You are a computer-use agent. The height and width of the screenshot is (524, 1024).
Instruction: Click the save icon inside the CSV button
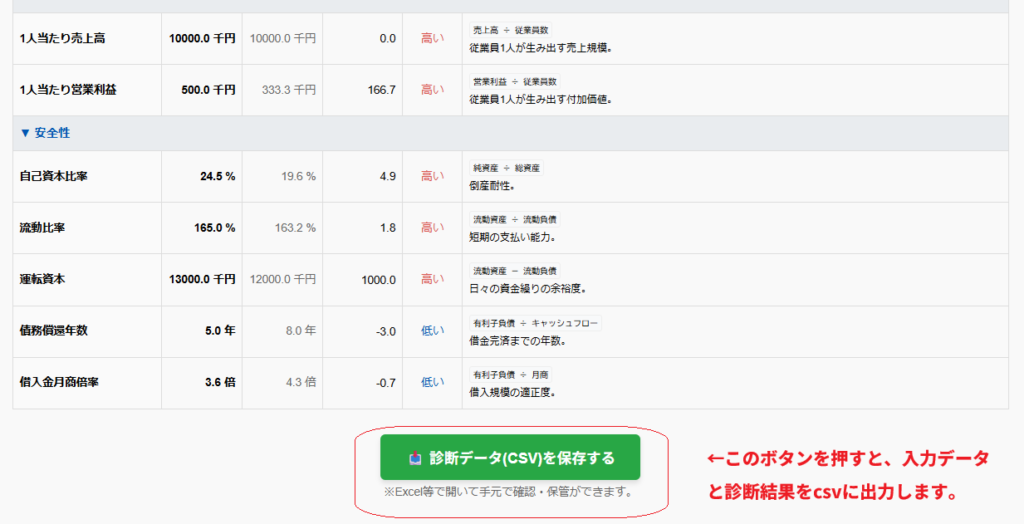(x=415, y=458)
